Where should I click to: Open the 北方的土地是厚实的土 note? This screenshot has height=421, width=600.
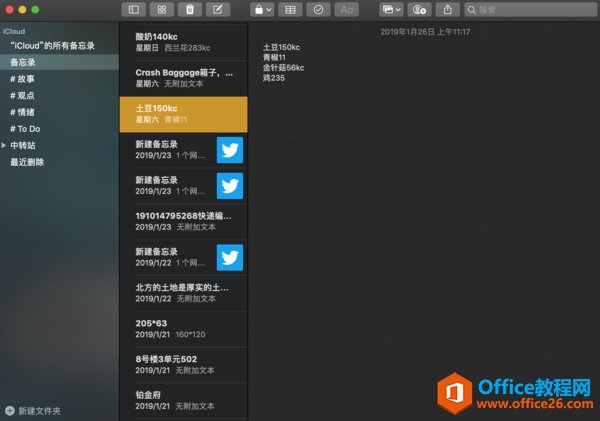[x=184, y=293]
